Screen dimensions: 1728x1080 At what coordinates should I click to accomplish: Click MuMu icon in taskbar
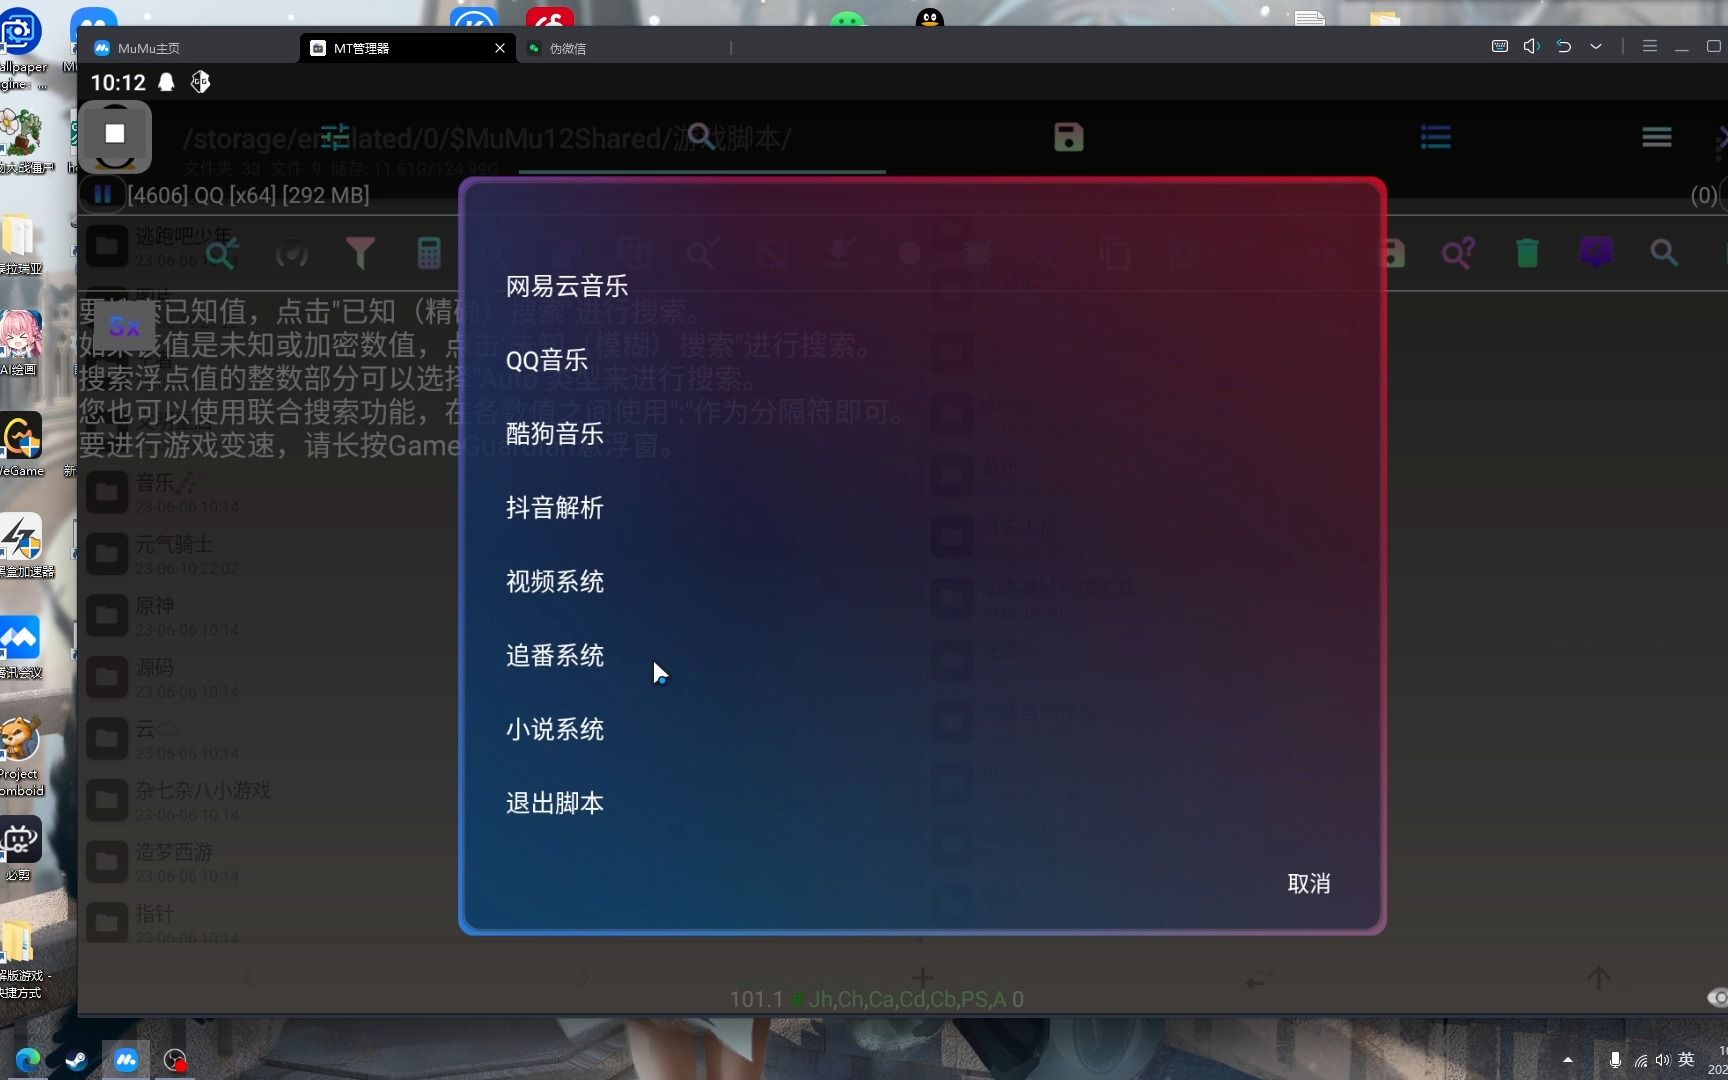[x=126, y=1059]
